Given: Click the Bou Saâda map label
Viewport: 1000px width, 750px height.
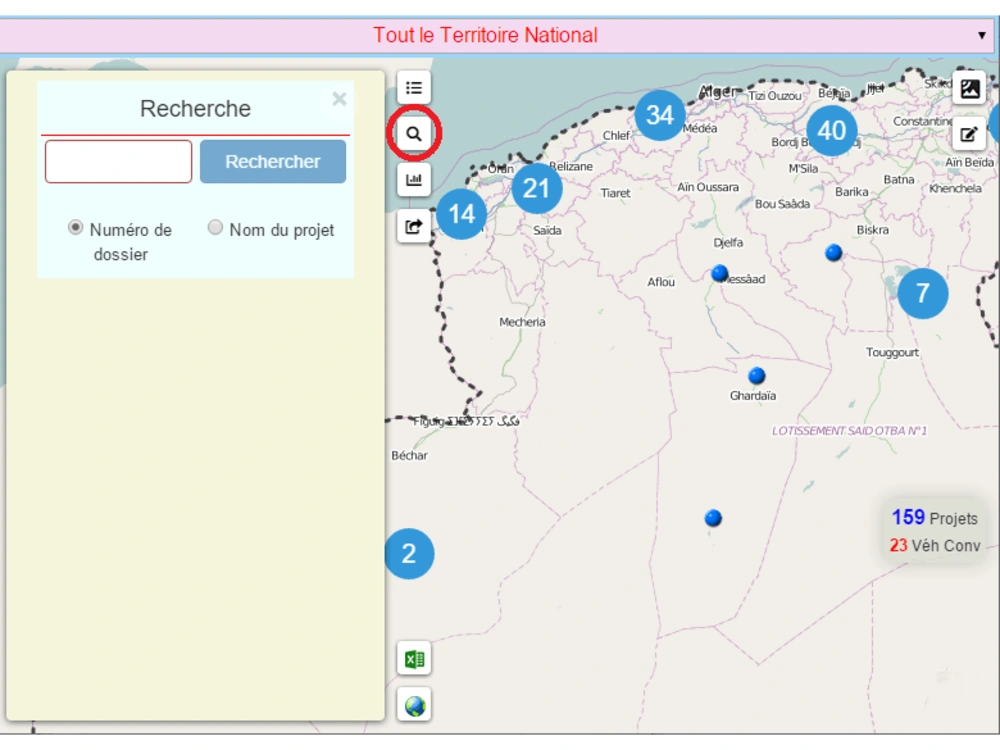Looking at the screenshot, I should 782,204.
